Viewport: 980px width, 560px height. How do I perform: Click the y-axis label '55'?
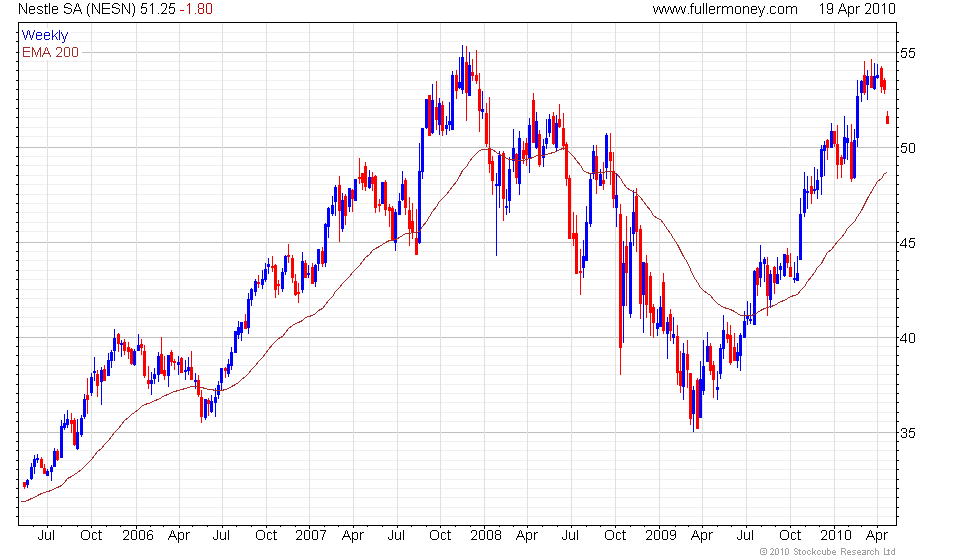[908, 53]
